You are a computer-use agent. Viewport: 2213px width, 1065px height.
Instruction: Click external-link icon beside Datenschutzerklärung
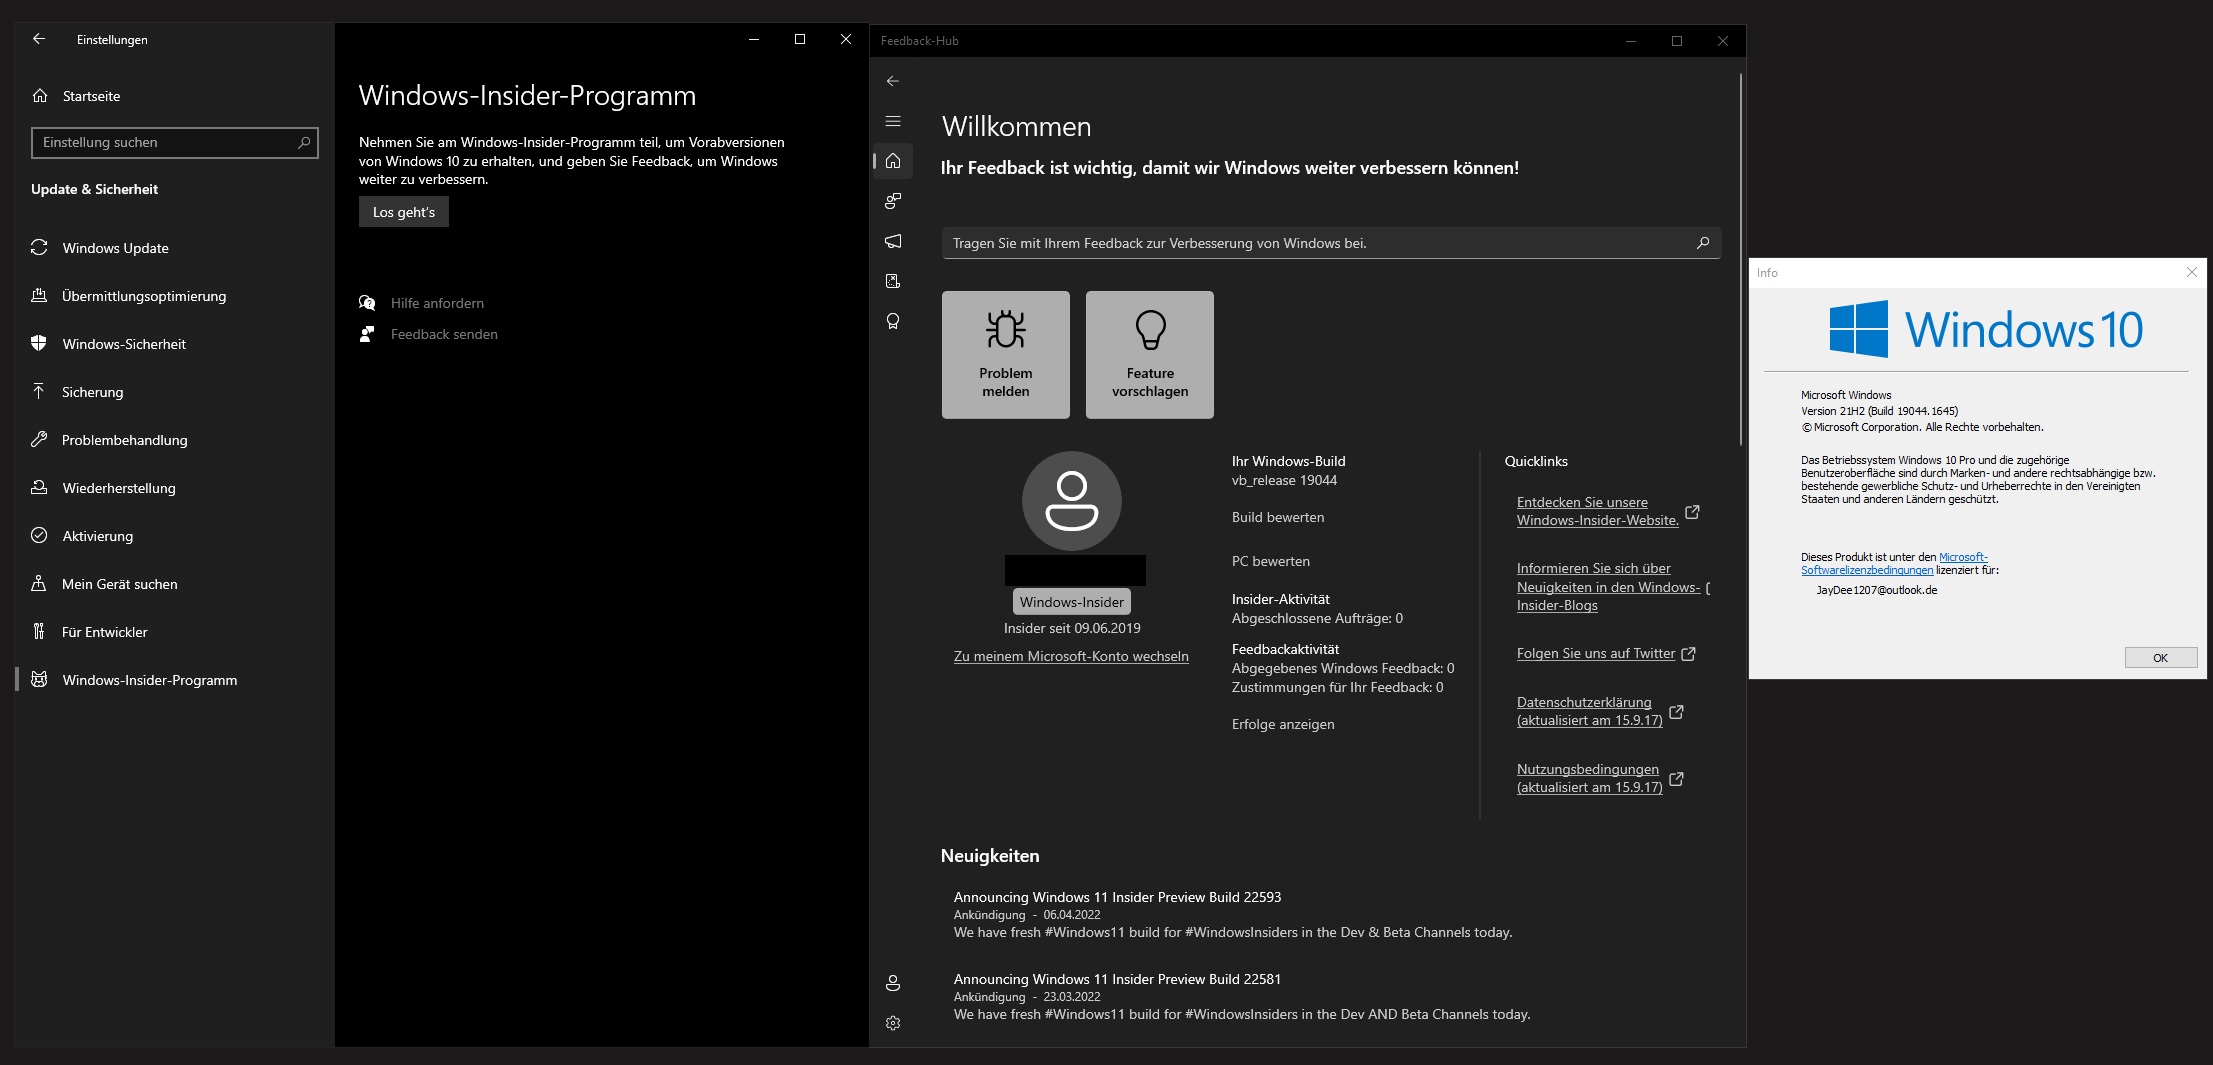[x=1676, y=711]
